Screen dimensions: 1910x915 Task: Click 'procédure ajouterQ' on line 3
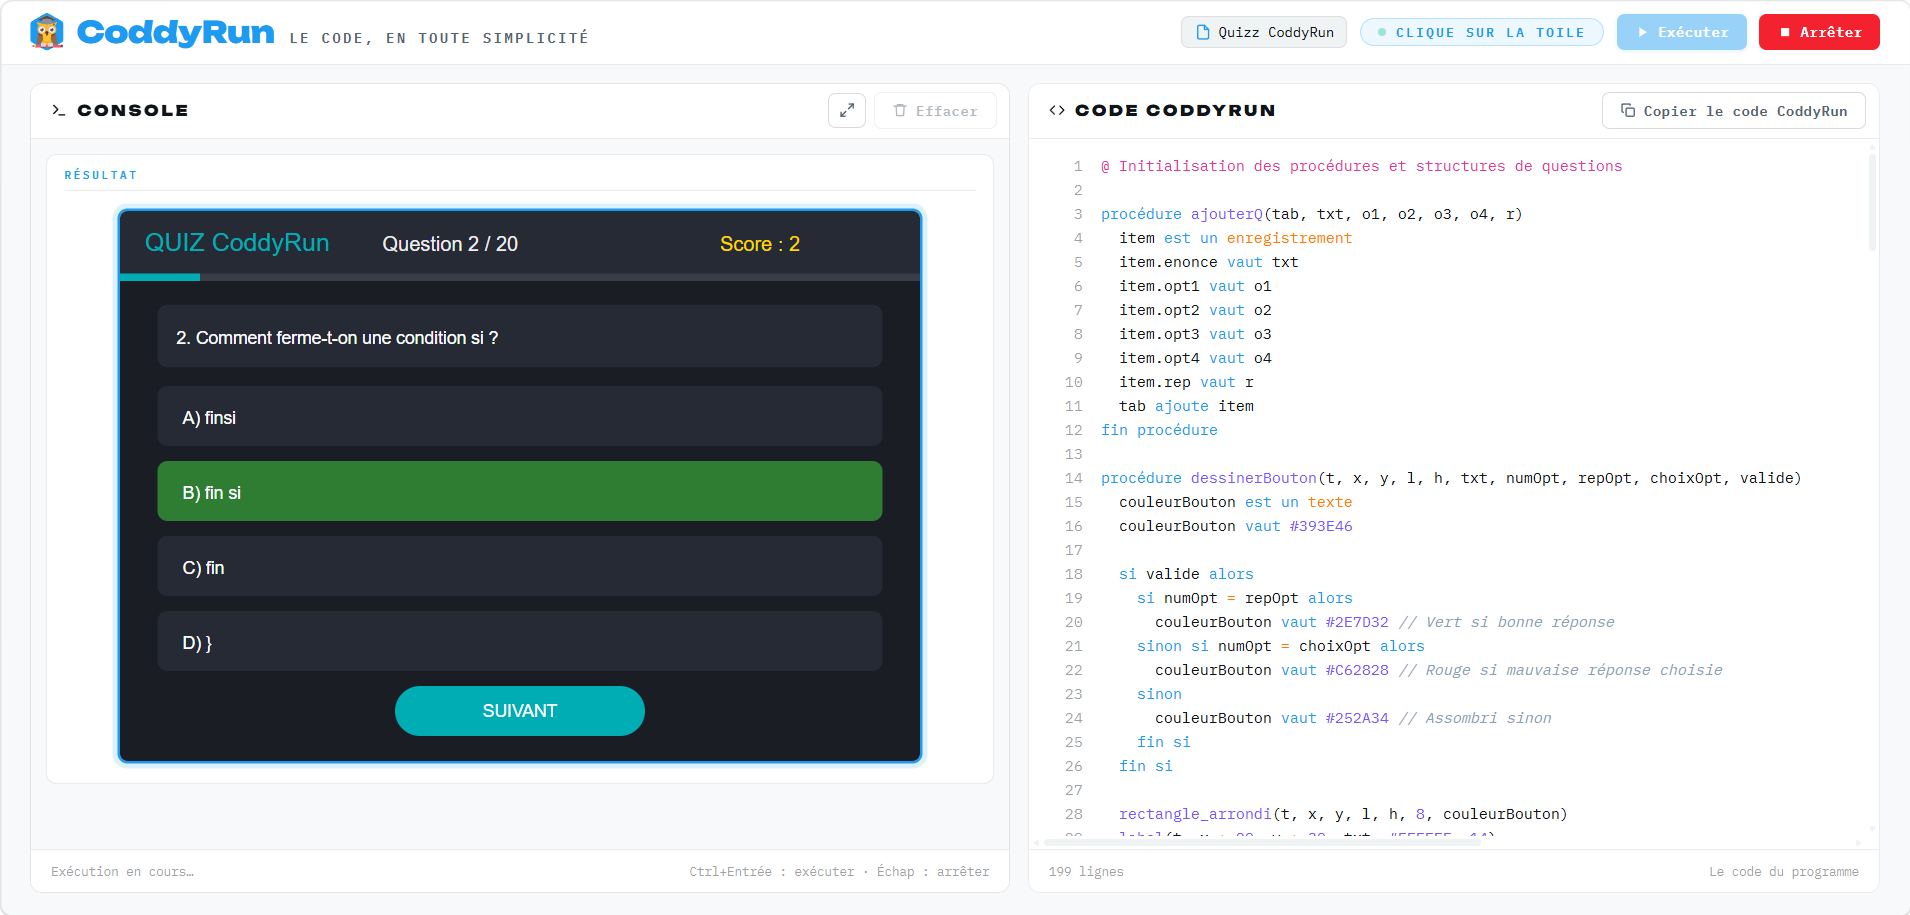(x=1182, y=214)
